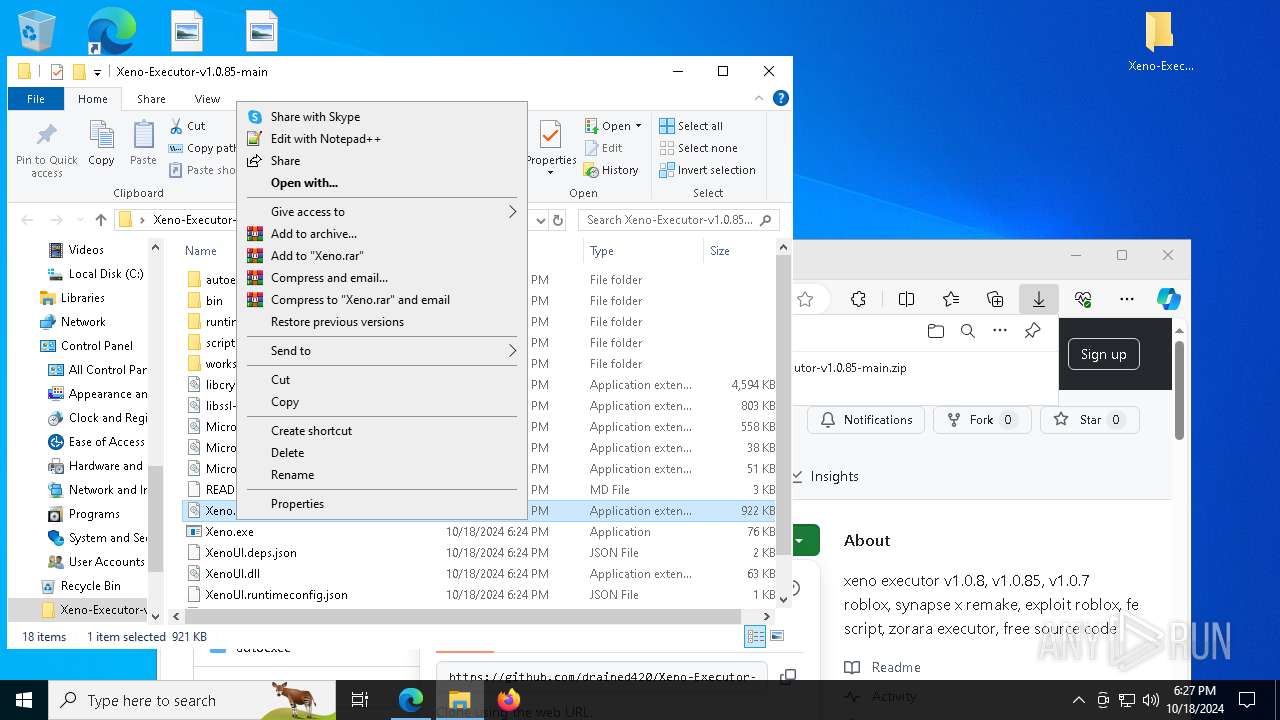The image size is (1280, 720).
Task: Select the Xeno.exe file row
Action: pyautogui.click(x=480, y=532)
